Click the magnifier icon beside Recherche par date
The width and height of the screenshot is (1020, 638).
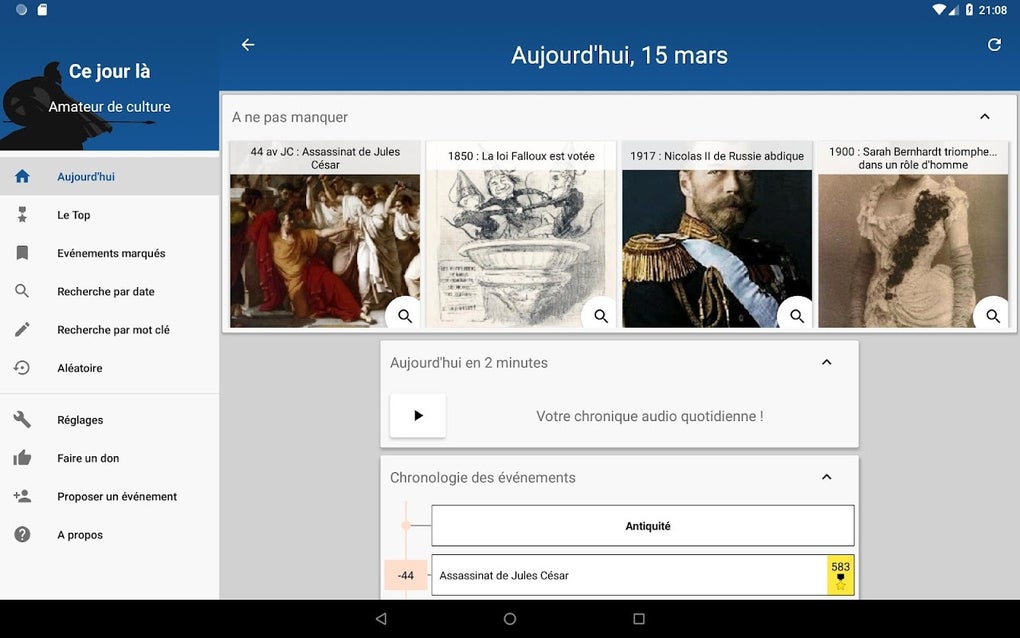coord(22,291)
